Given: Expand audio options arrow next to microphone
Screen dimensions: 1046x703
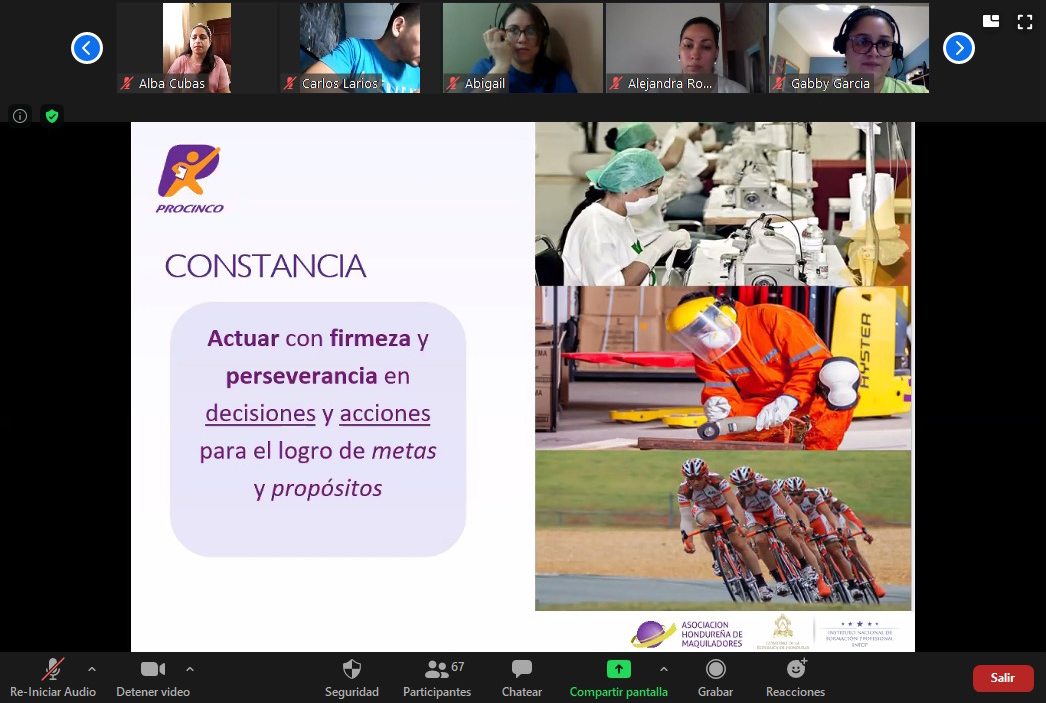Looking at the screenshot, I should tap(92, 669).
